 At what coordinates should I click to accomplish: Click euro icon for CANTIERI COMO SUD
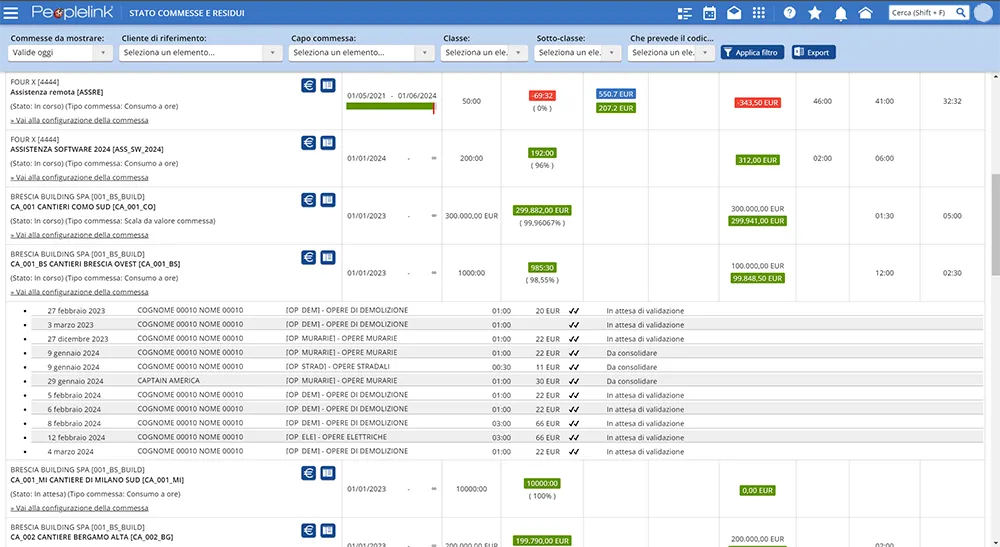point(309,200)
